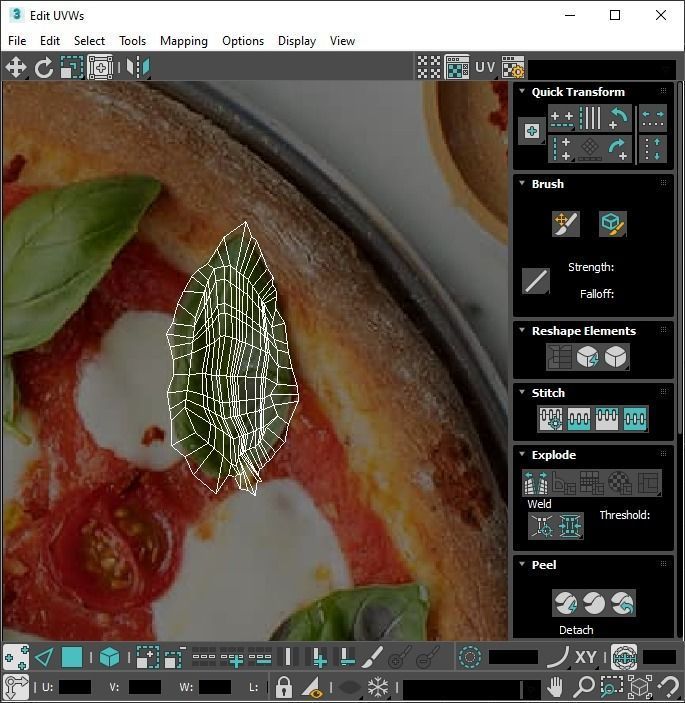Toggle the show map checker window icon
Viewport: 685px width, 703px height.
tap(457, 68)
